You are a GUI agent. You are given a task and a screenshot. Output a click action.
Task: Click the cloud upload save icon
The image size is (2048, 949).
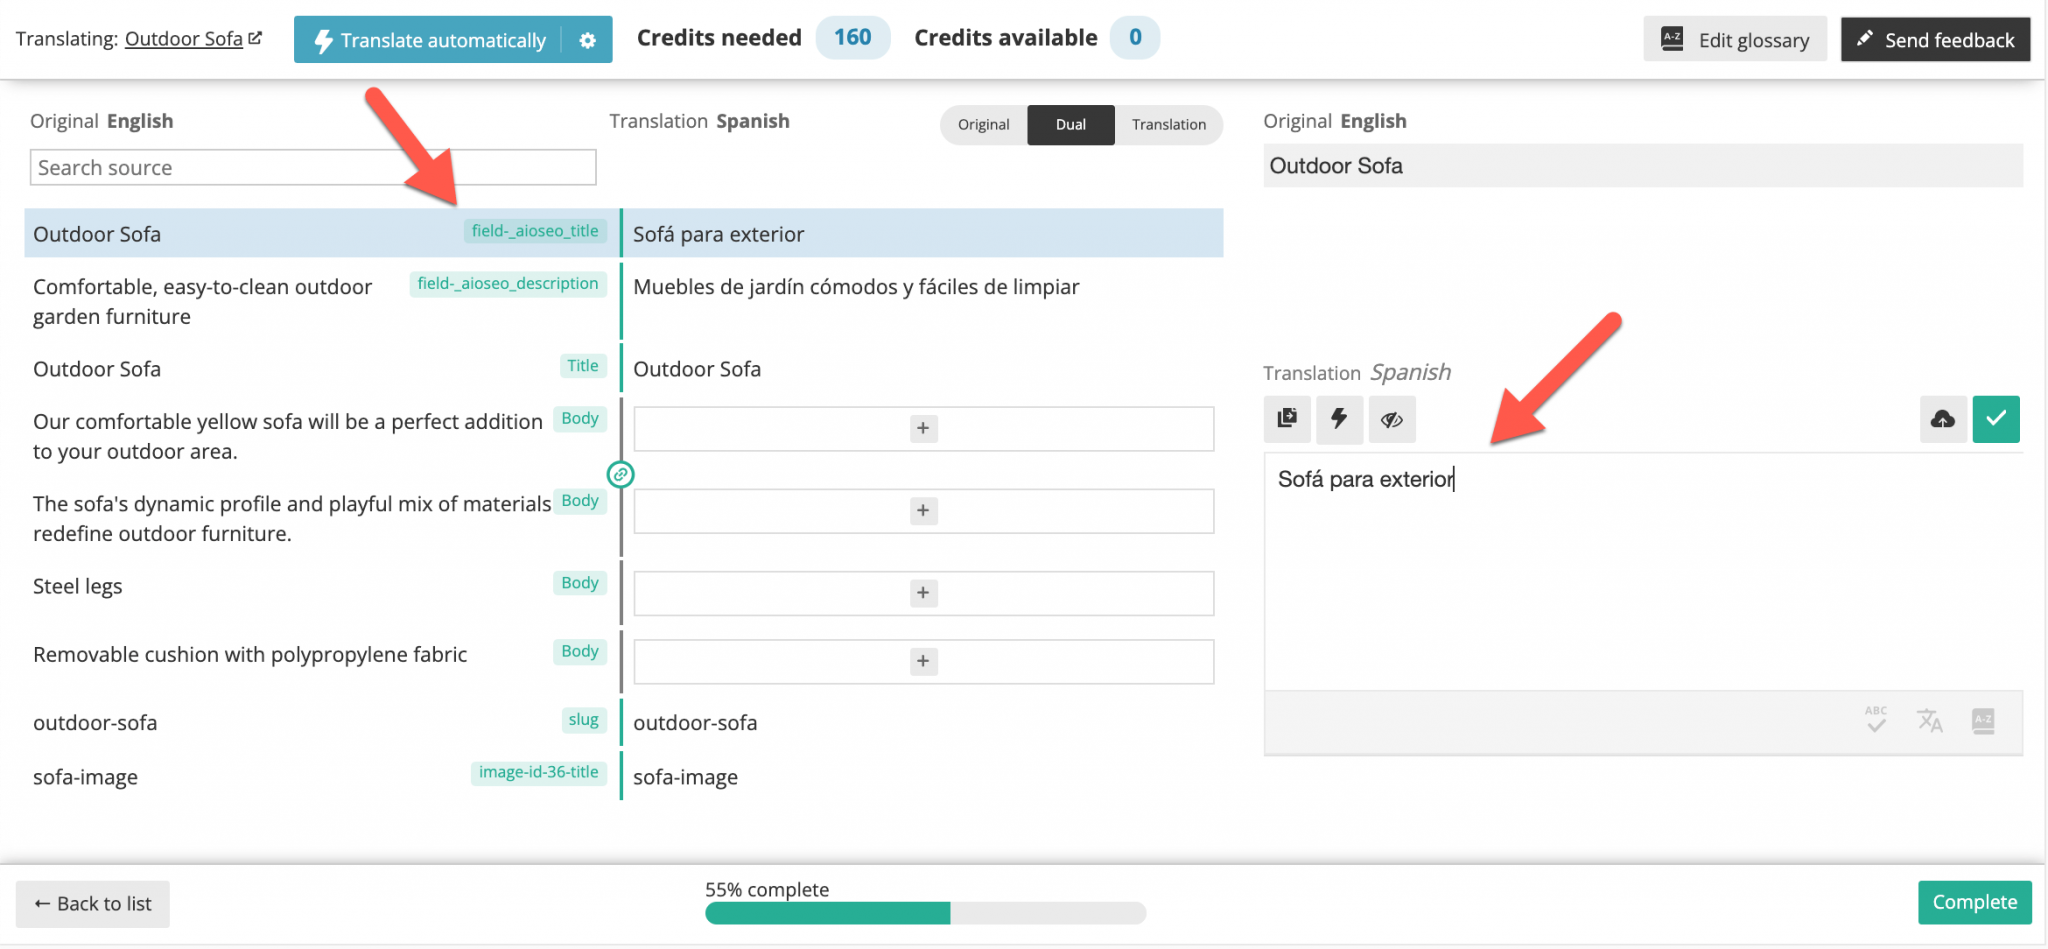point(1943,419)
